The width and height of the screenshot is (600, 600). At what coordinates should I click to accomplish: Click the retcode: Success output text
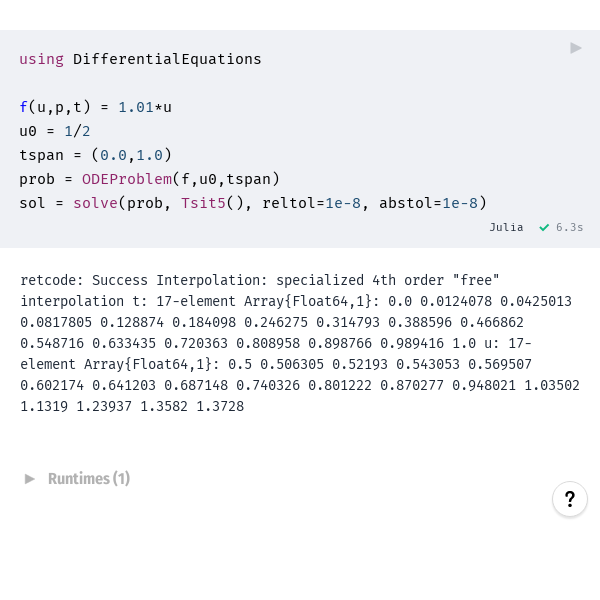tap(84, 280)
